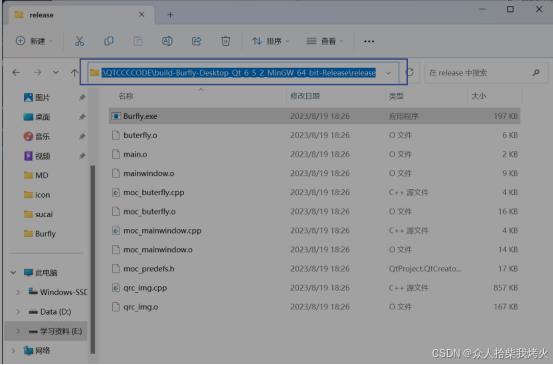The image size is (553, 365).
Task: Click the Burfly.exe application icon
Action: tap(116, 116)
